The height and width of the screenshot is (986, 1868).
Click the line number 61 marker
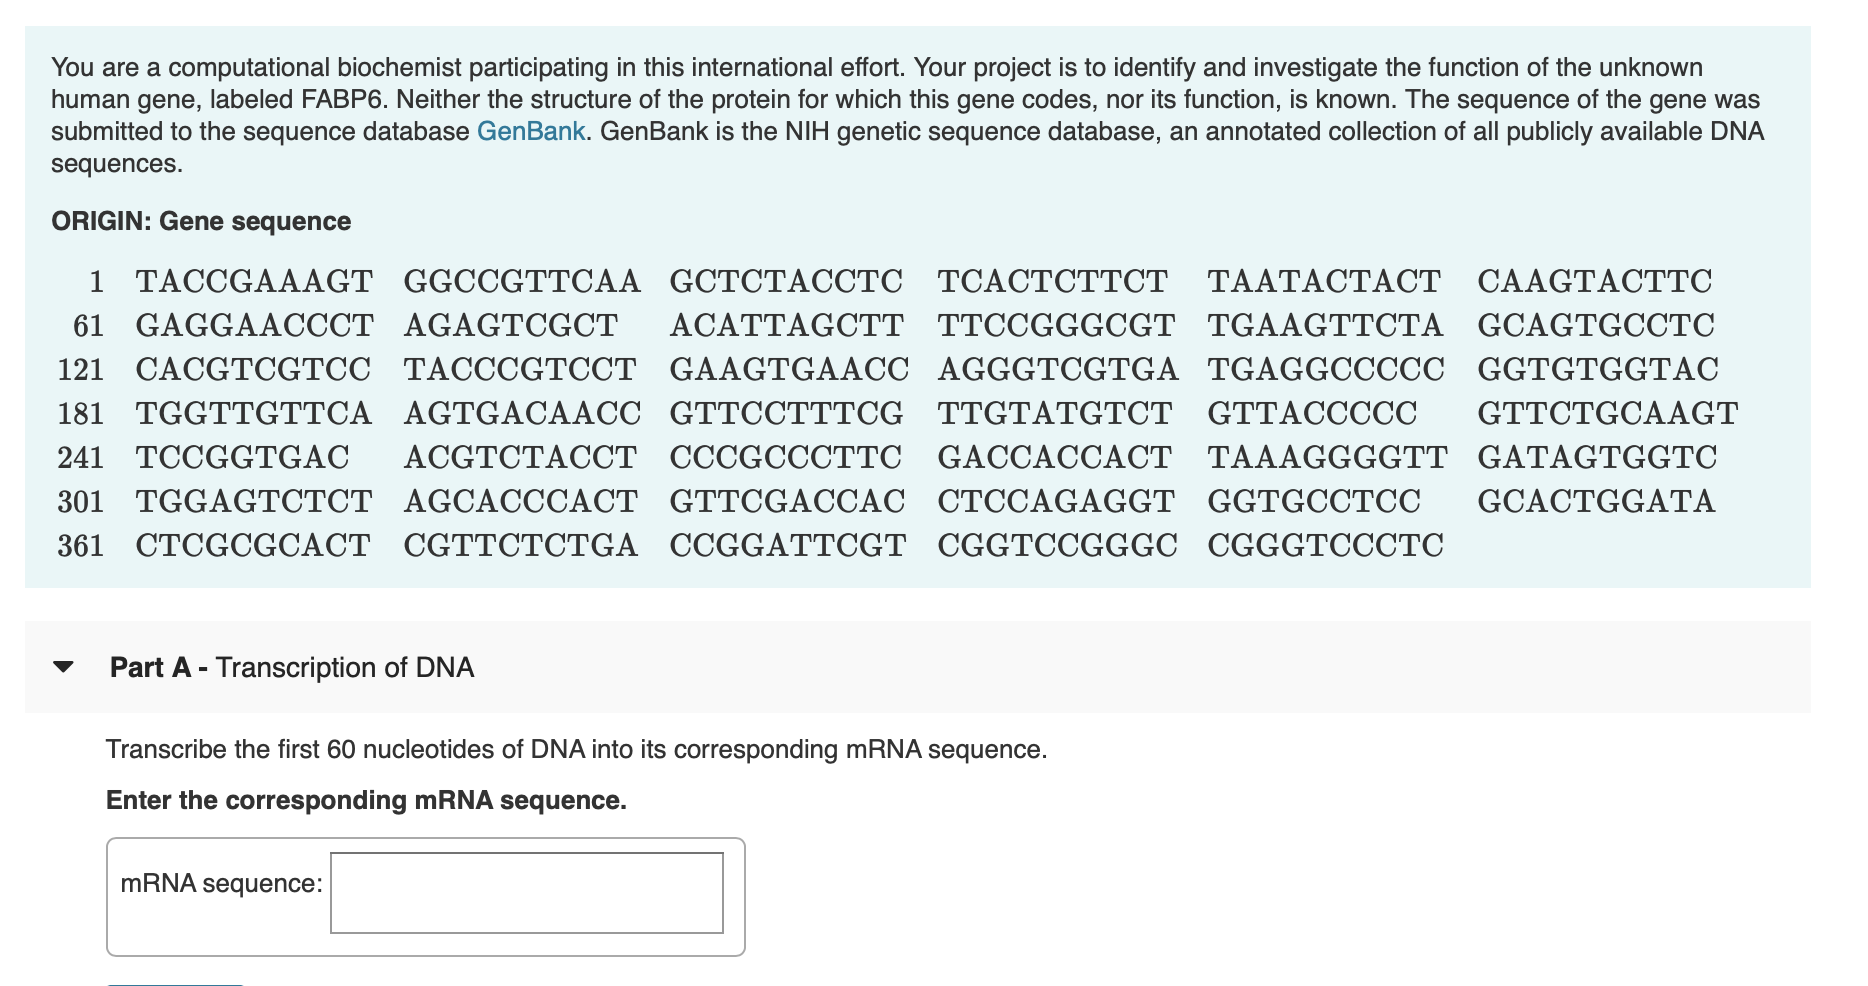pyautogui.click(x=88, y=325)
